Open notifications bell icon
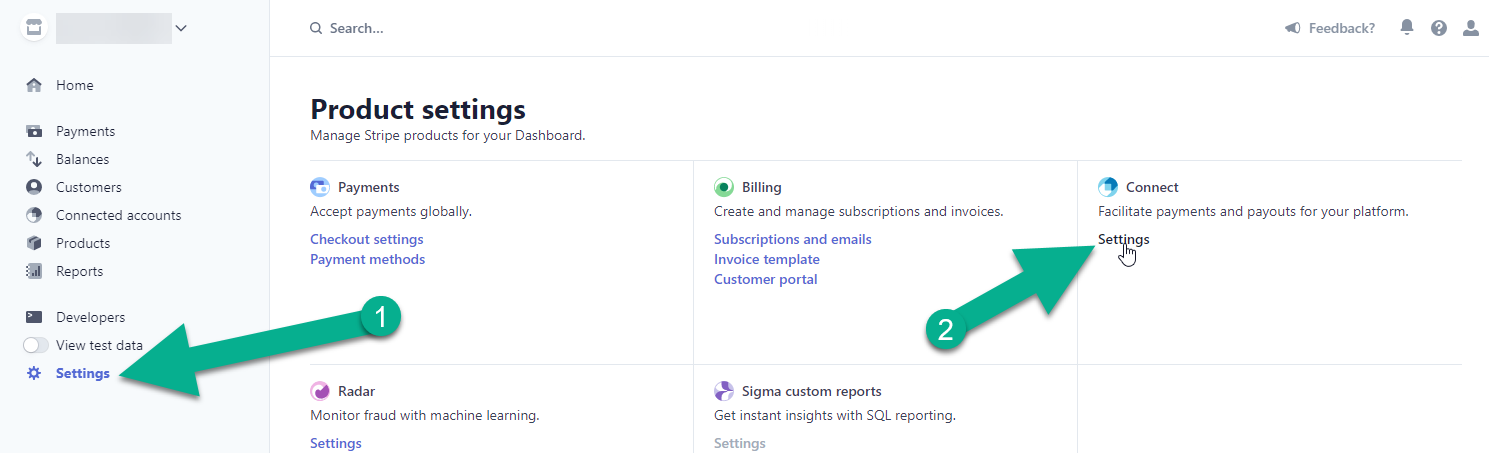1489x453 pixels. click(1407, 28)
